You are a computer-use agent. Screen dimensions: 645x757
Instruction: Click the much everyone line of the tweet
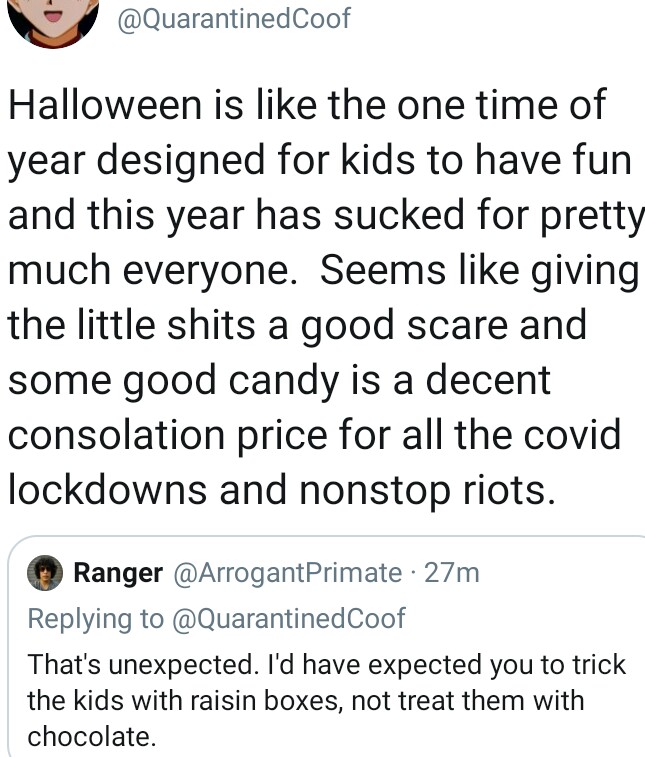323,270
